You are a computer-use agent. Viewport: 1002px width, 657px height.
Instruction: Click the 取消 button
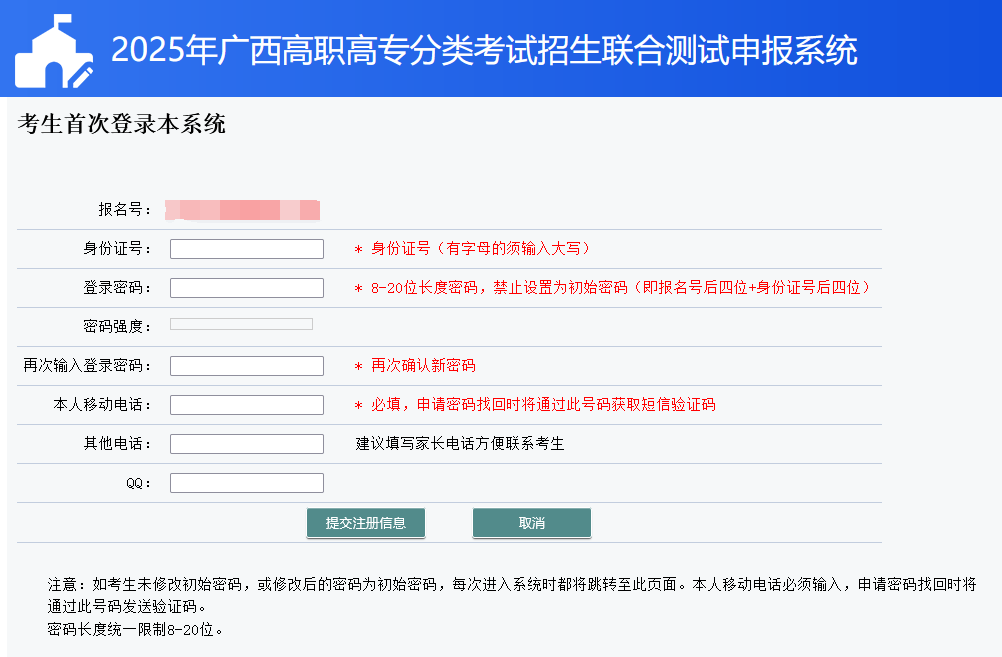tap(531, 523)
